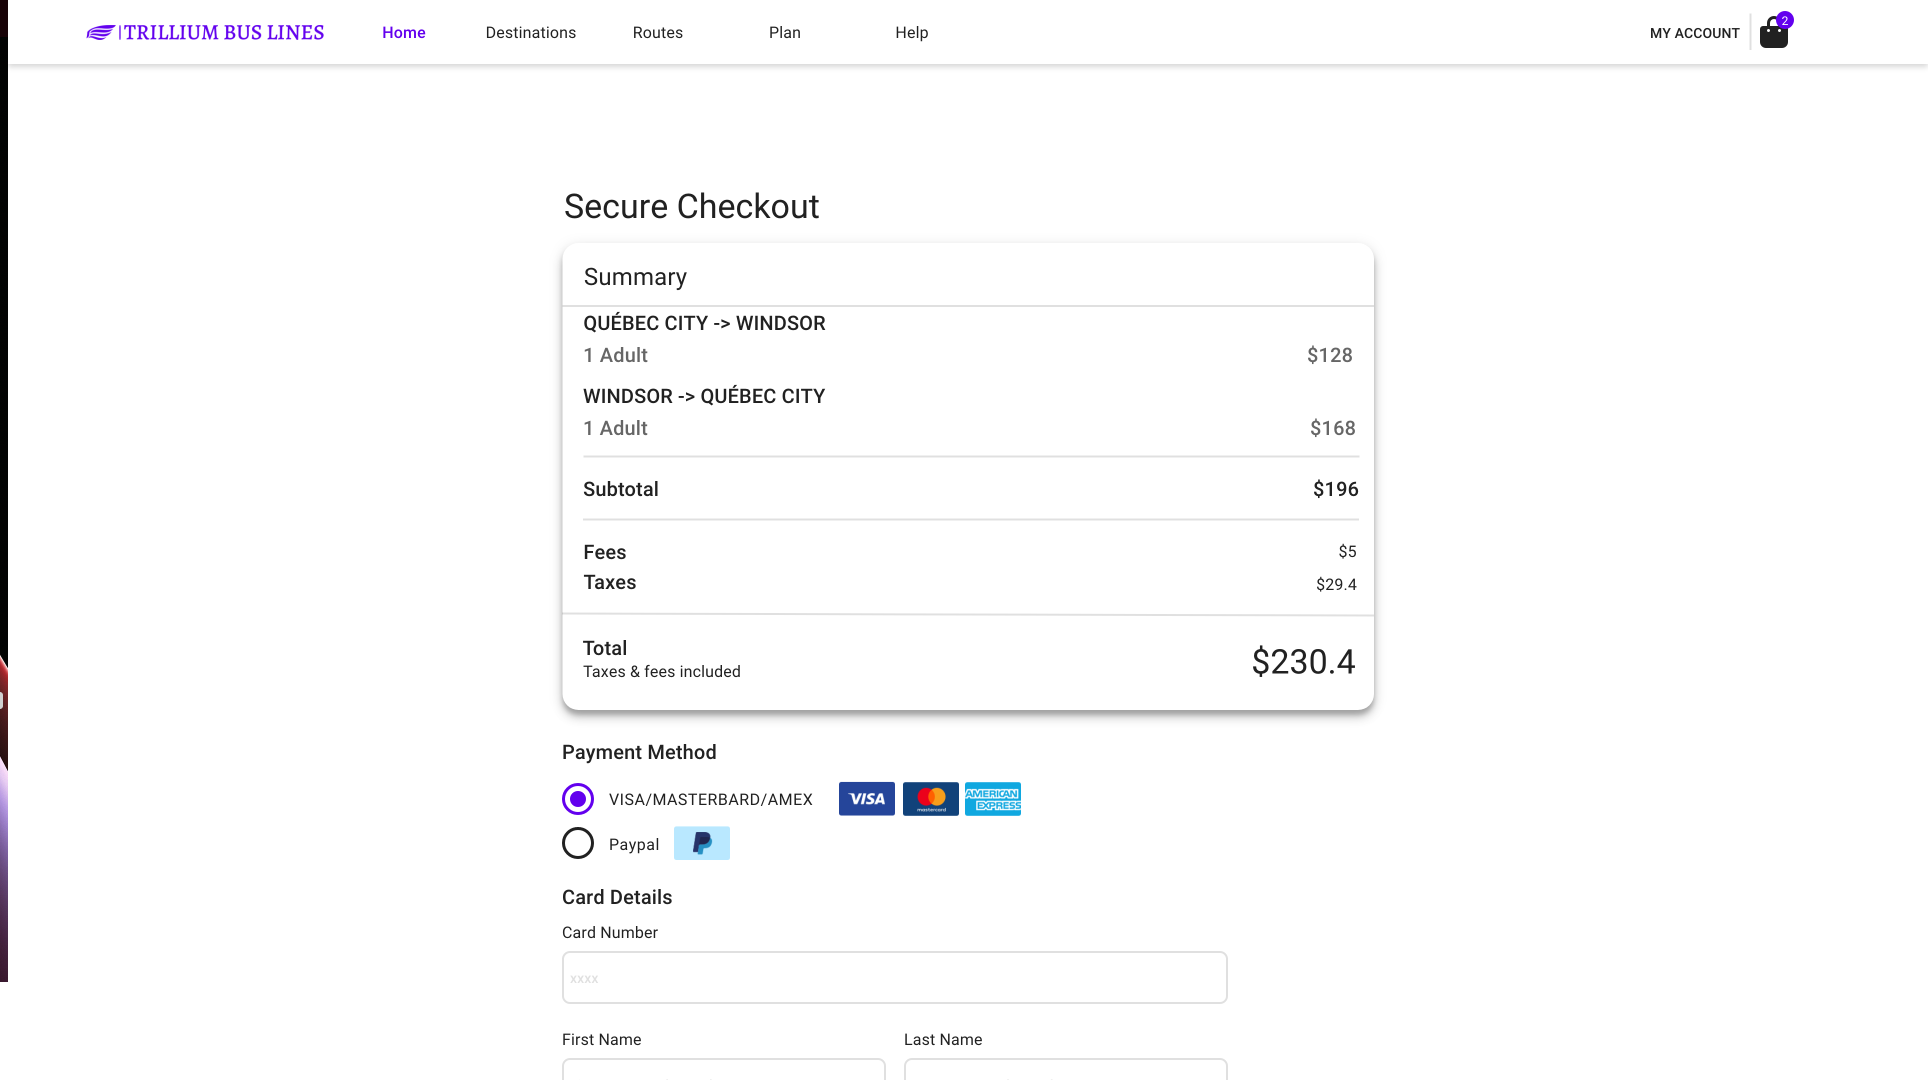The height and width of the screenshot is (1080, 1928).
Task: Click Card Number input field
Action: (x=894, y=977)
